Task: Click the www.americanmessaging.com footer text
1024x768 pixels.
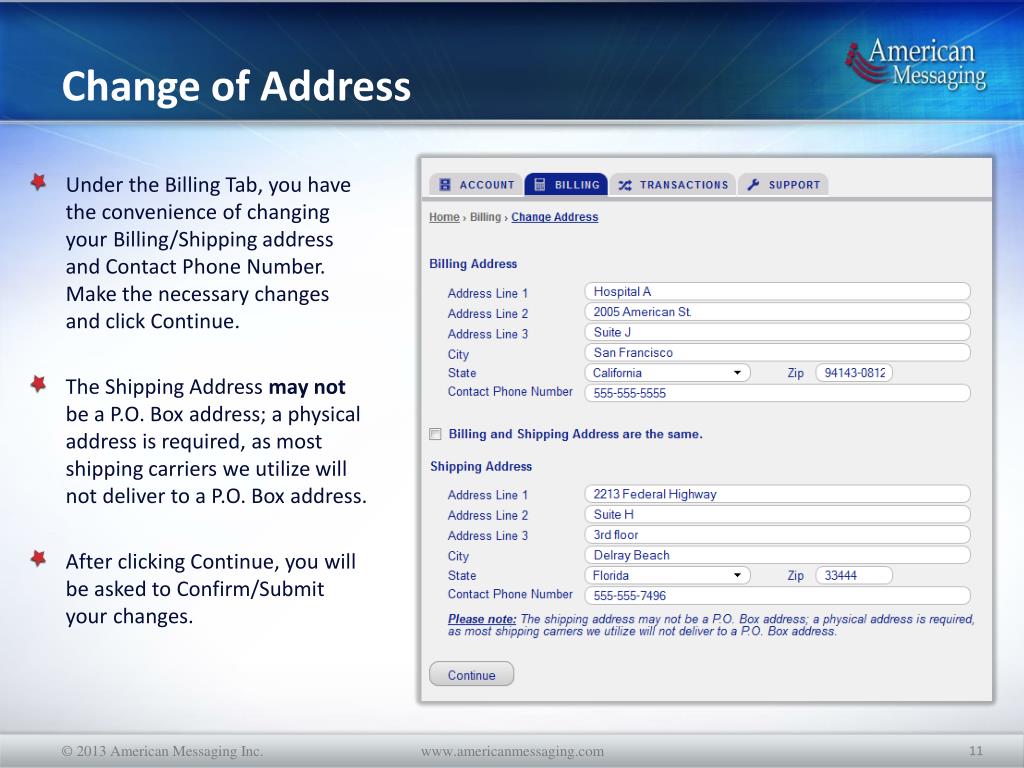Action: click(x=512, y=752)
